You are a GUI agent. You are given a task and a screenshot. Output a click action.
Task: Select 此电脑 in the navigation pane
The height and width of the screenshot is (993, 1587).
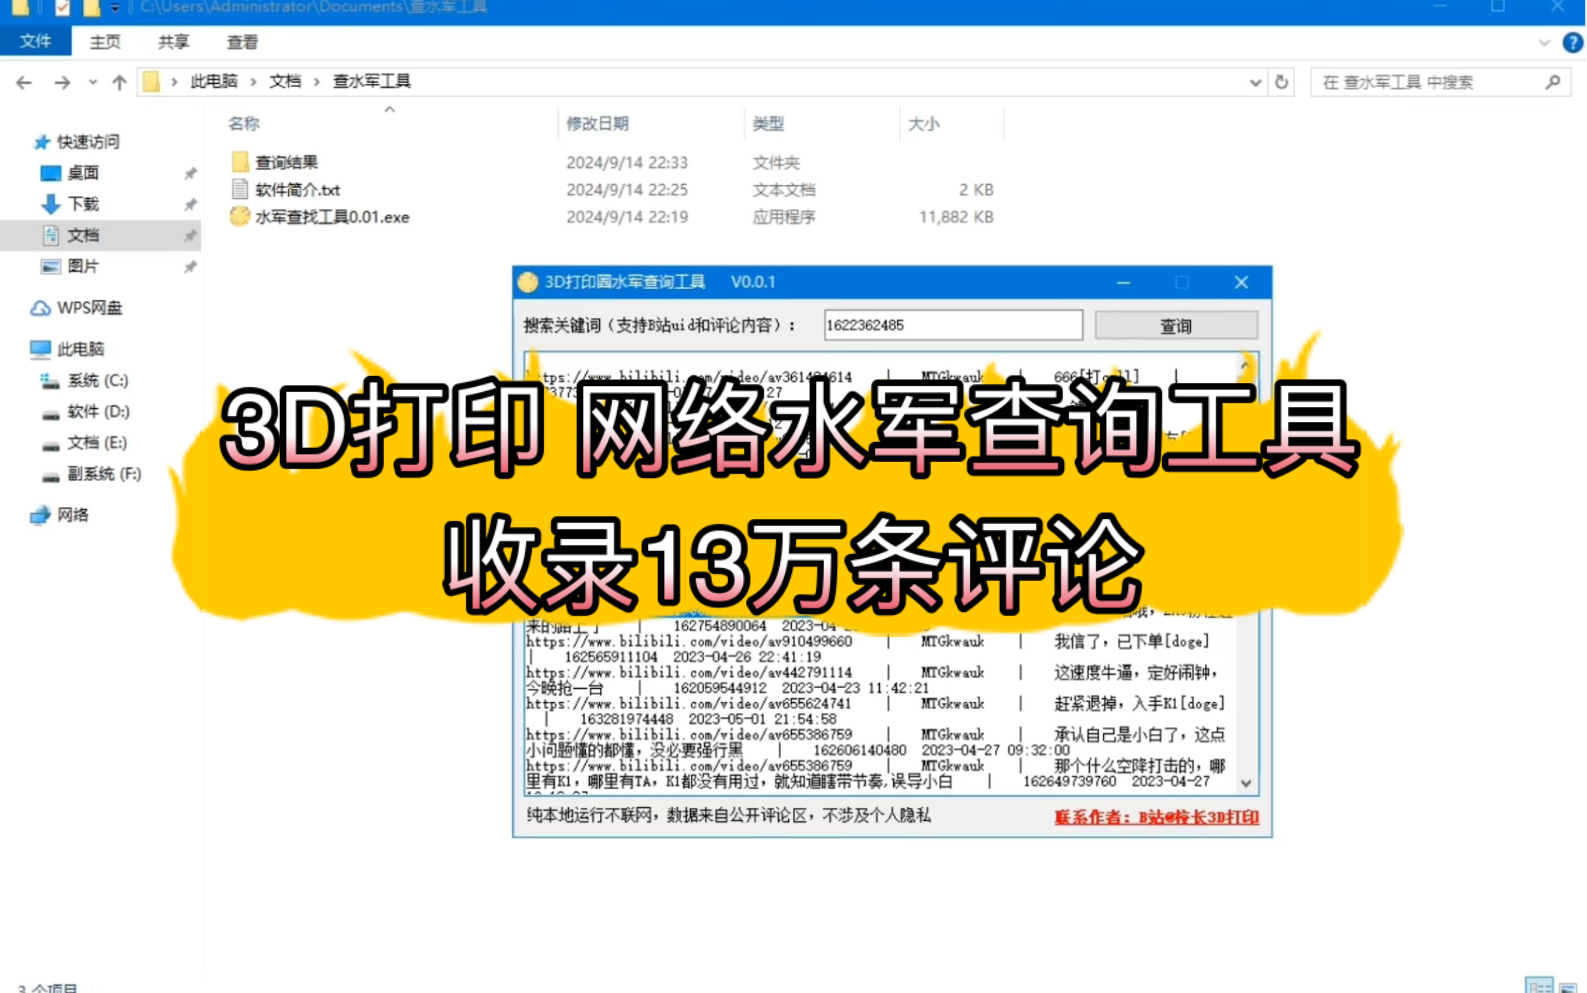pyautogui.click(x=81, y=348)
